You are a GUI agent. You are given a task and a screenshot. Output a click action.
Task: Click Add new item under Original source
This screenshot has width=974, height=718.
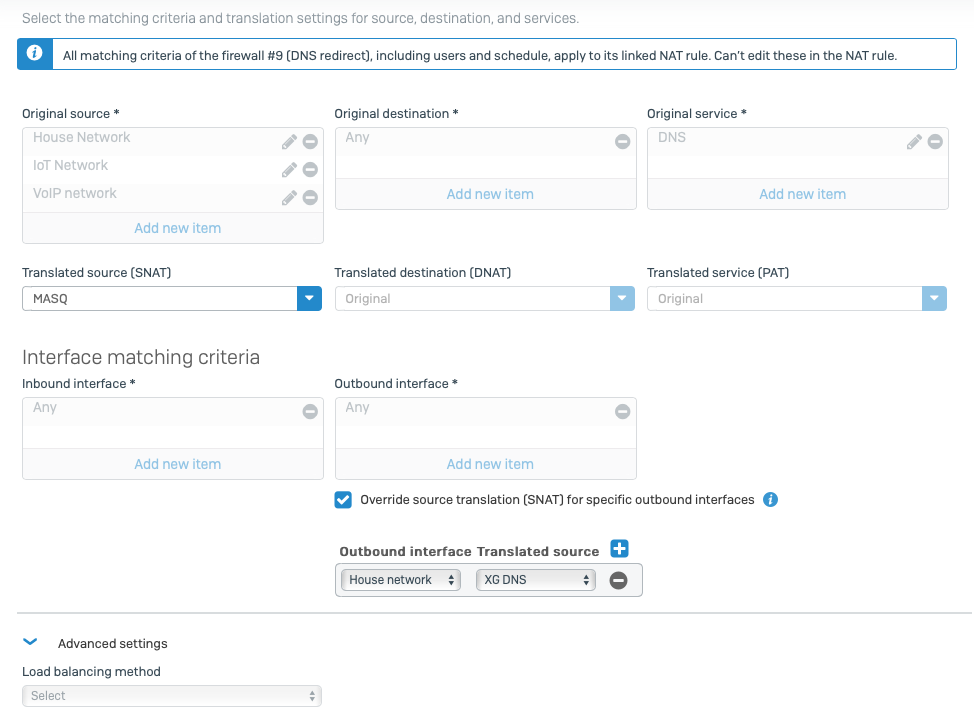(178, 228)
